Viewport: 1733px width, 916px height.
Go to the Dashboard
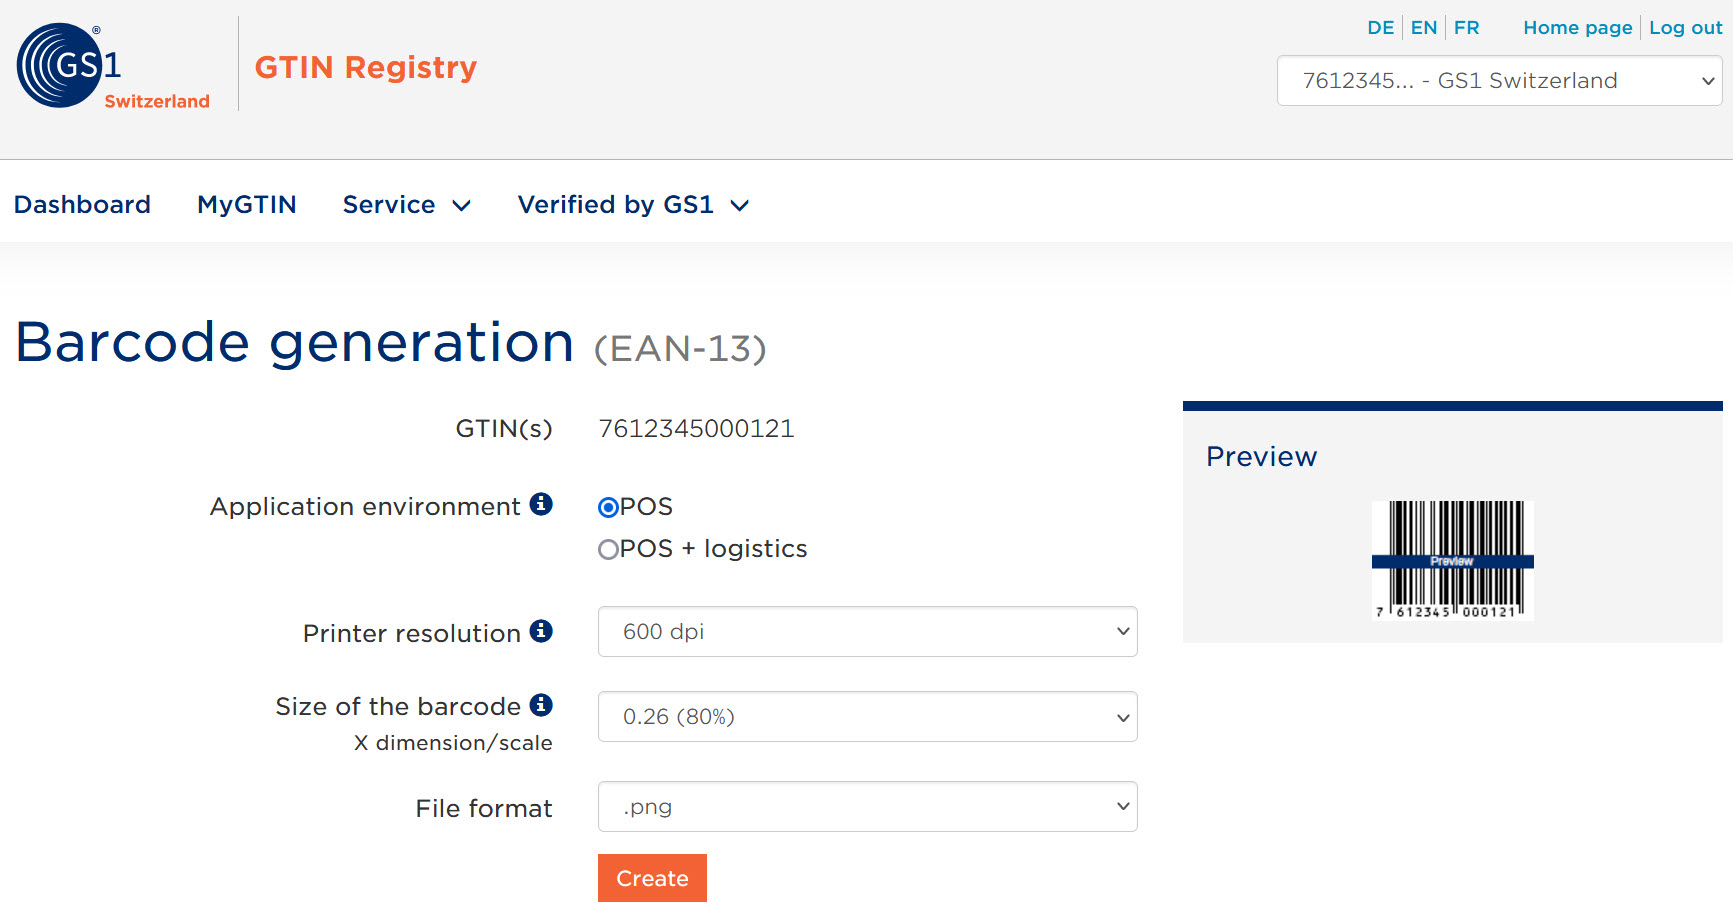(x=82, y=204)
